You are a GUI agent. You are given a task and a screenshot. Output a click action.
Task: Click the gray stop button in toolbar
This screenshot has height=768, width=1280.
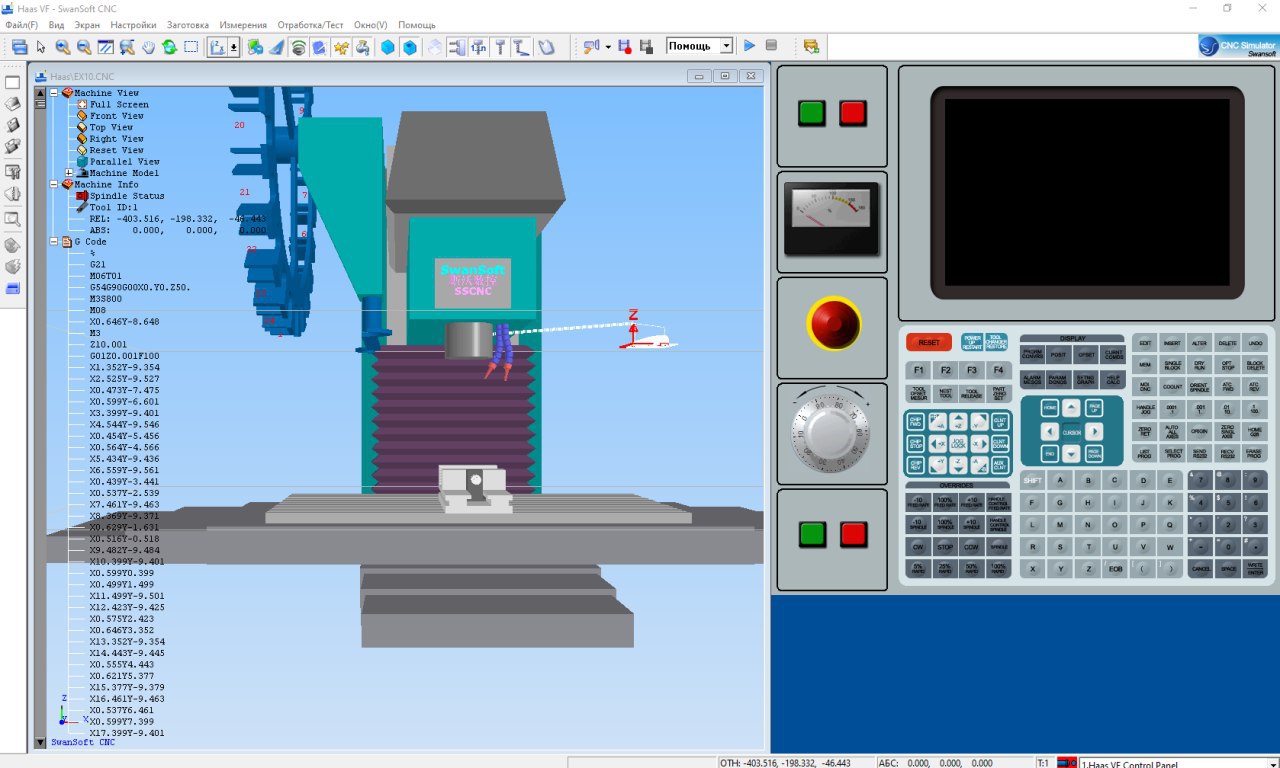click(771, 46)
